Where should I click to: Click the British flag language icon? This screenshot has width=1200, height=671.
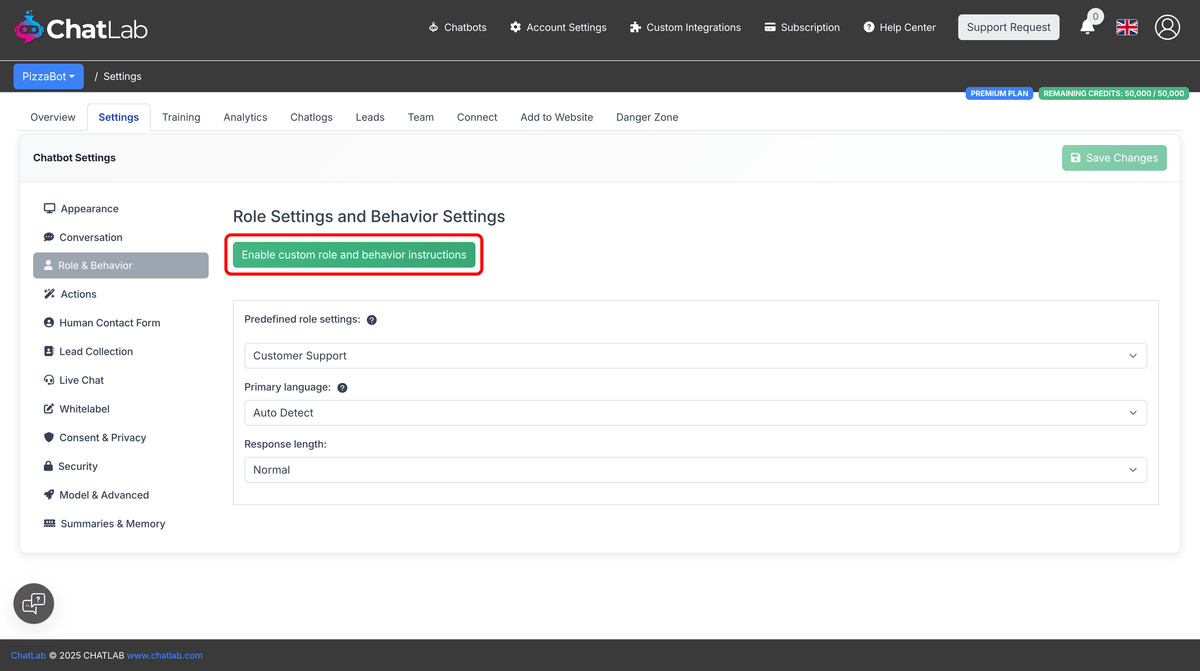[1127, 27]
